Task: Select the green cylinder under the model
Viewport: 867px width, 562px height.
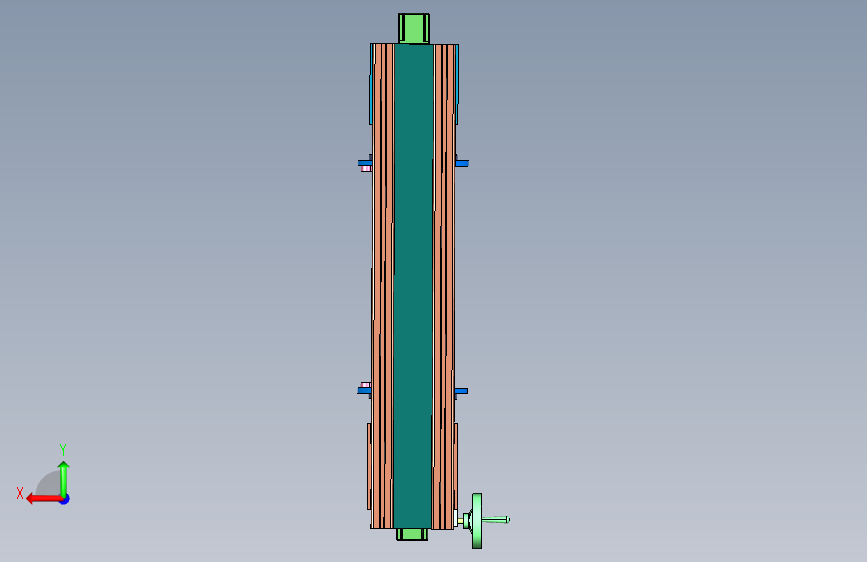Action: [412, 534]
